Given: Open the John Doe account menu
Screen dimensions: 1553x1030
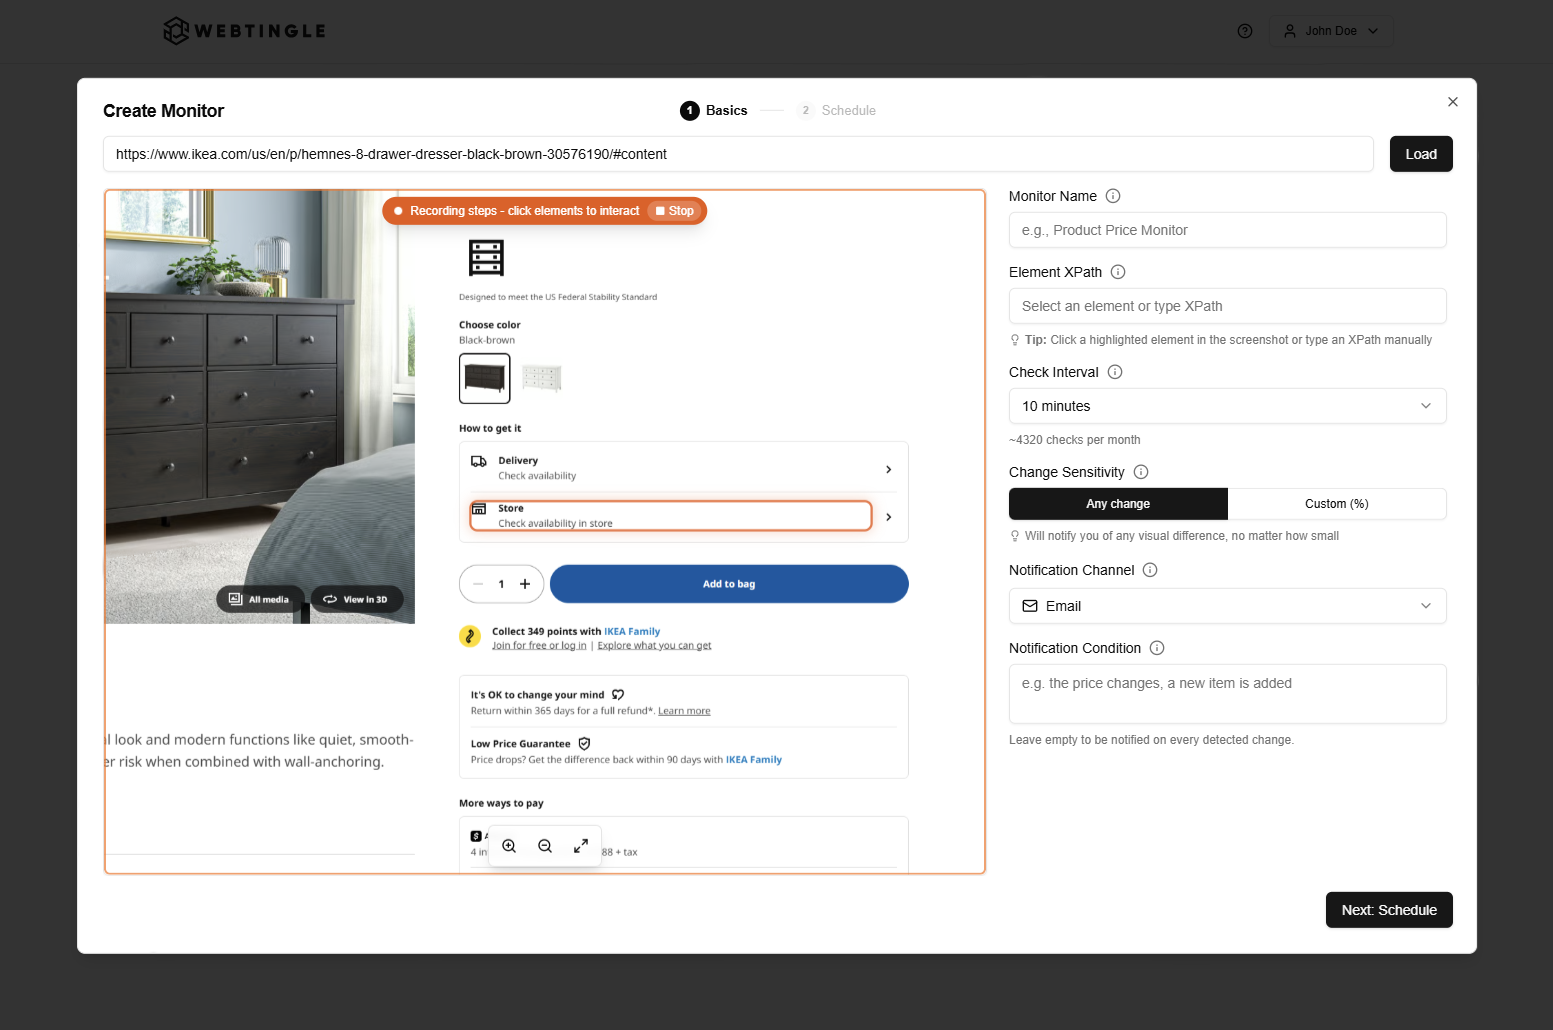Looking at the screenshot, I should tap(1331, 31).
